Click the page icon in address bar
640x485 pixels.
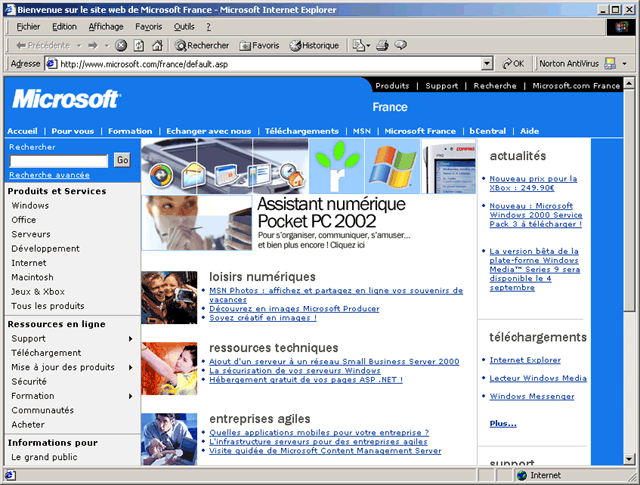click(x=51, y=64)
